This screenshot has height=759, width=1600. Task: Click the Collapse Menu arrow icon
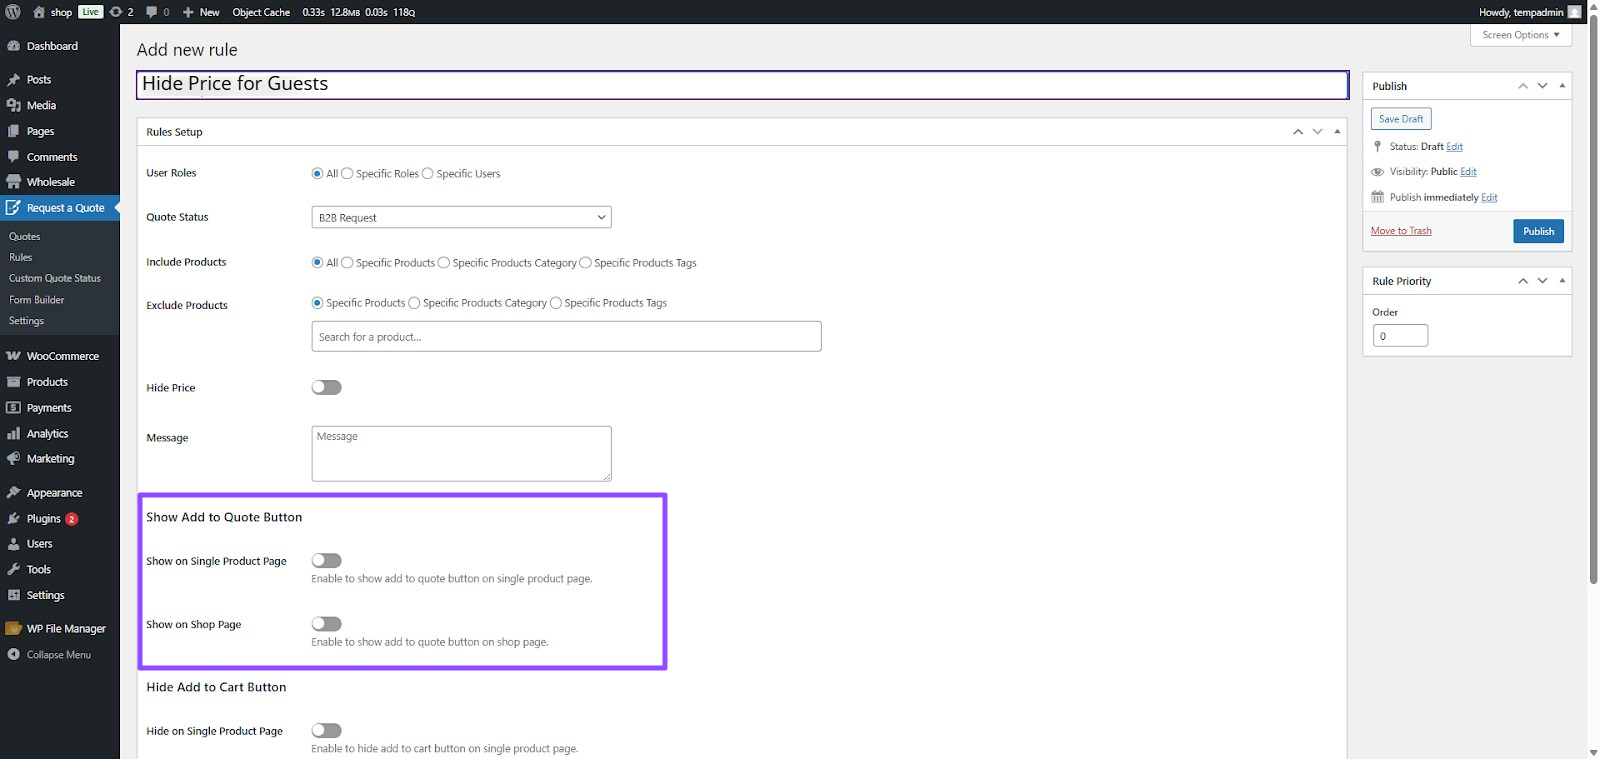click(13, 655)
